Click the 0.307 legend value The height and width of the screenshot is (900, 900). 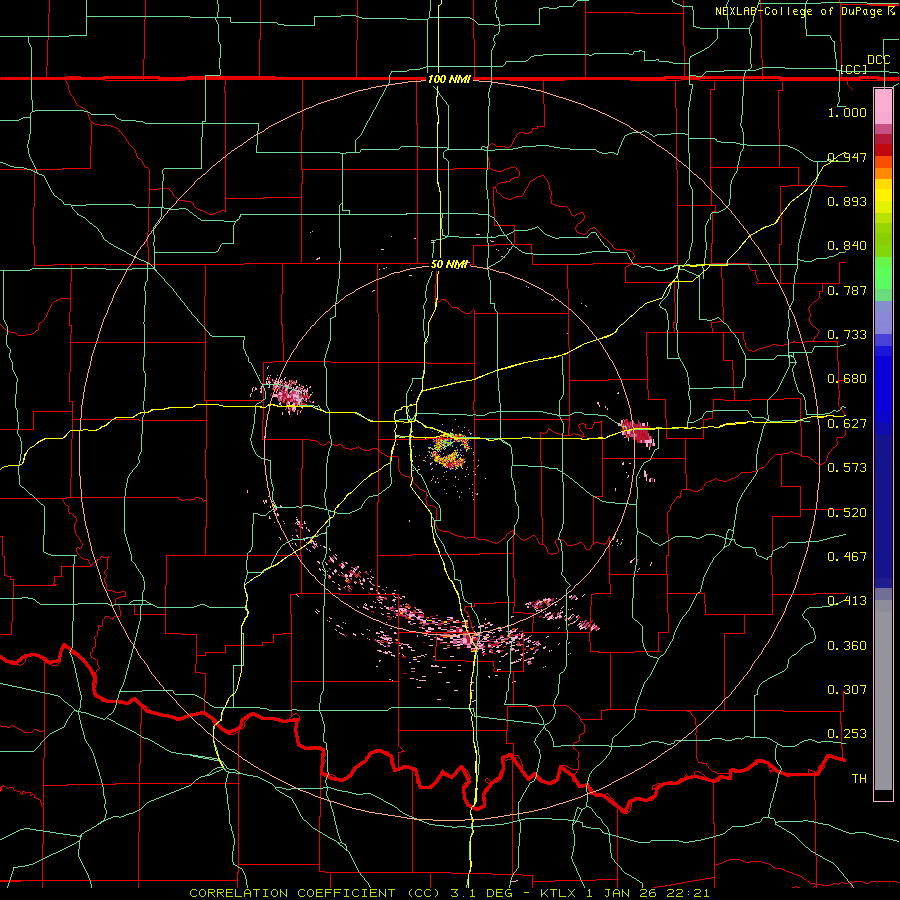pos(847,689)
